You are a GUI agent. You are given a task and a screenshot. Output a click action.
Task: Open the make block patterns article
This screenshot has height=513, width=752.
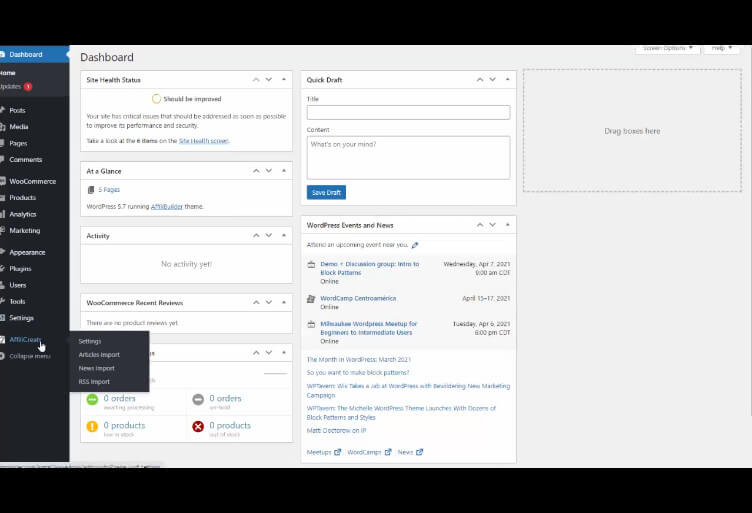(358, 373)
